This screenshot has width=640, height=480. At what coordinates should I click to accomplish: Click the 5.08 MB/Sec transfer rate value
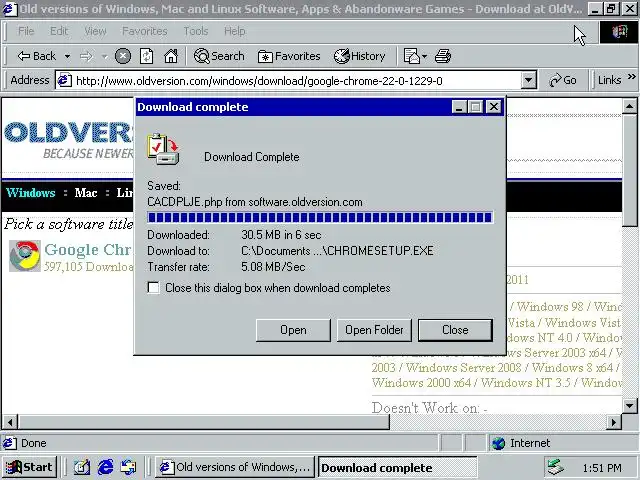tap(273, 267)
